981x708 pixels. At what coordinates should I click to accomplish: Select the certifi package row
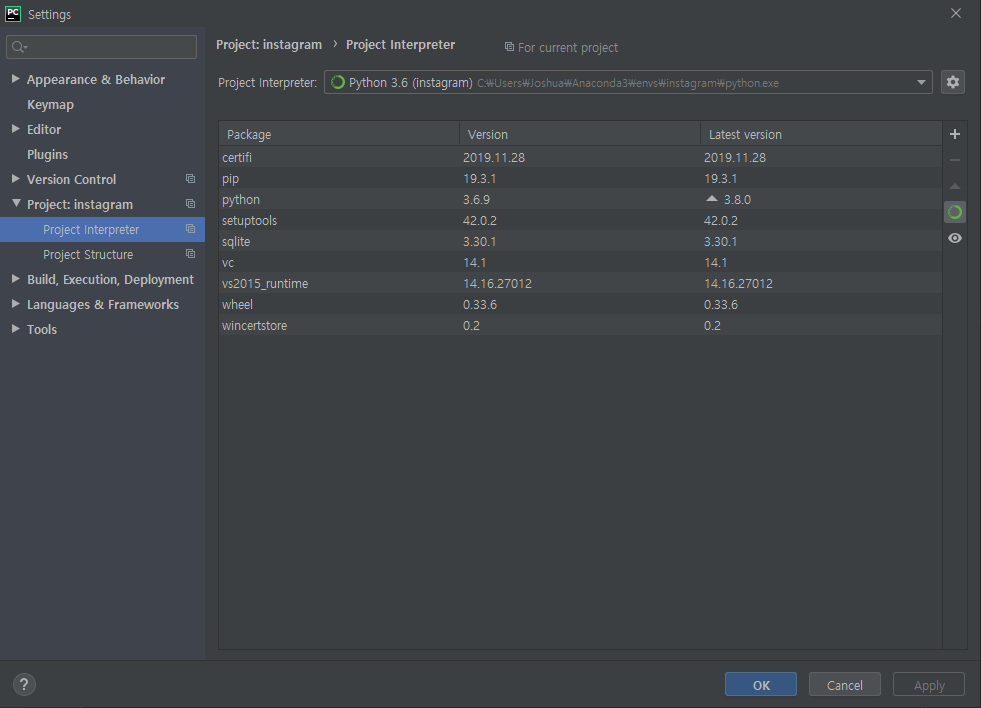580,157
